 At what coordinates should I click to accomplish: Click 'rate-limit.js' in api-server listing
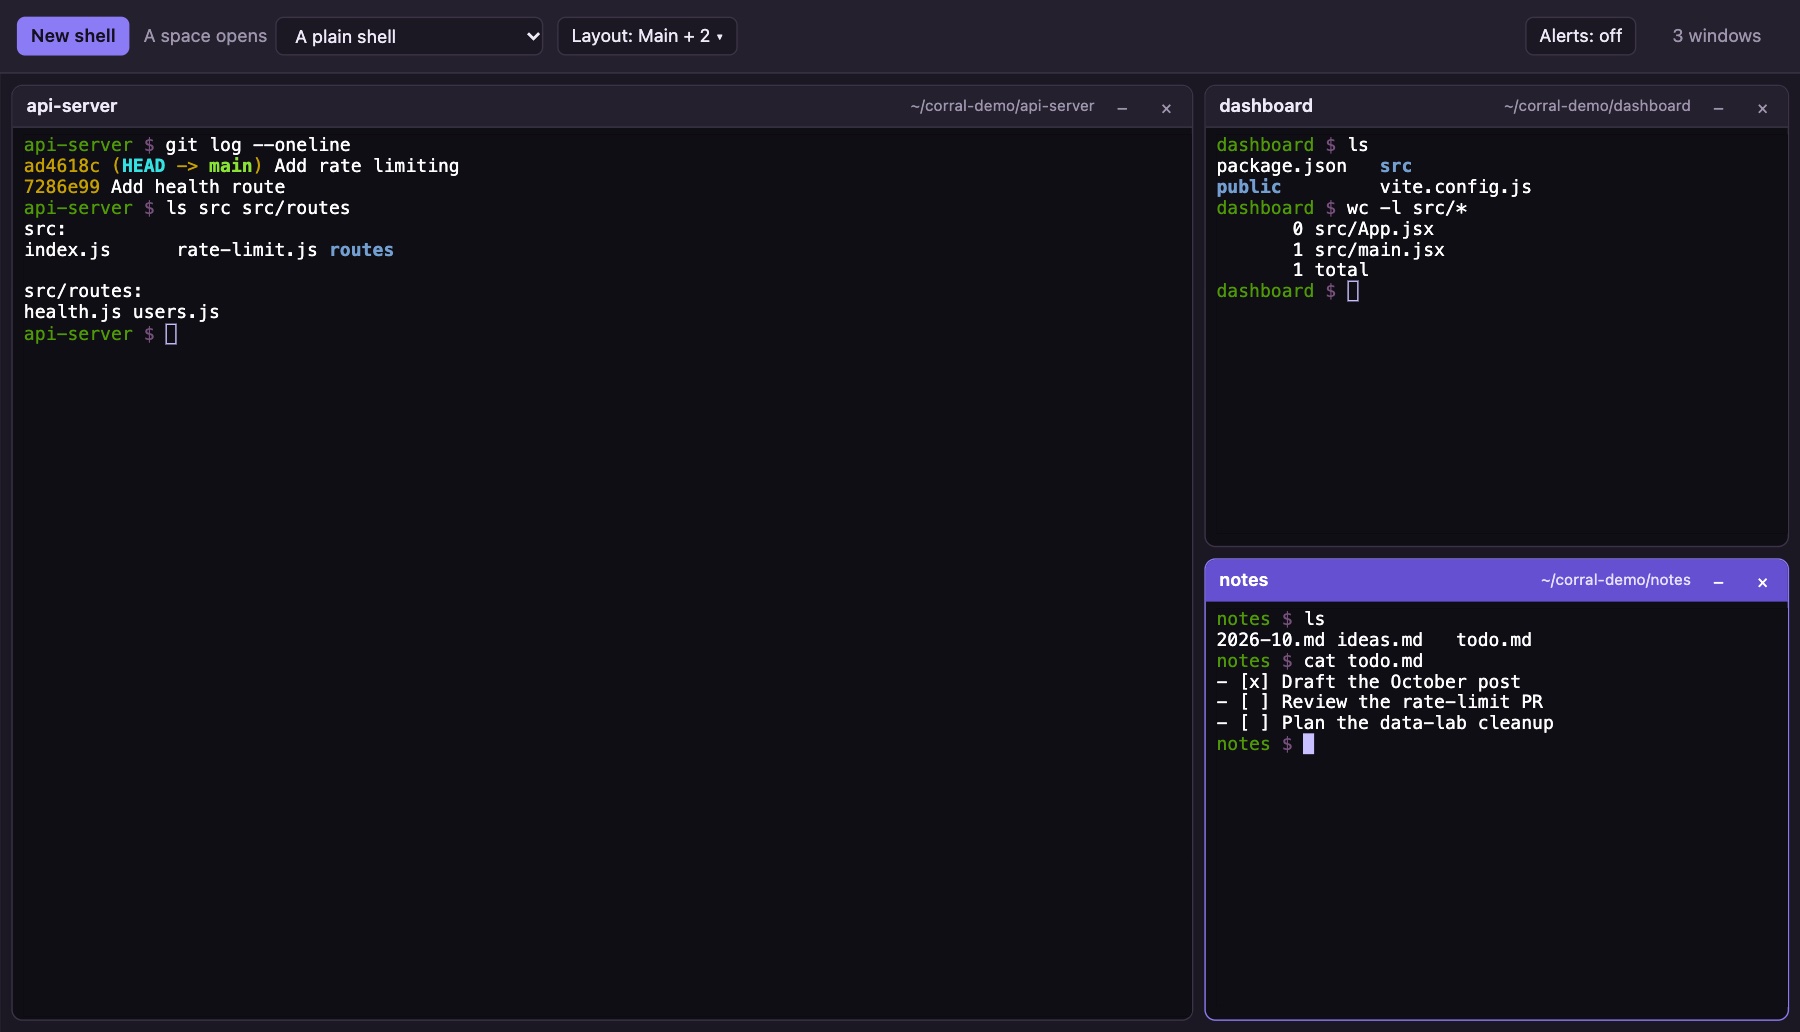[x=247, y=250]
